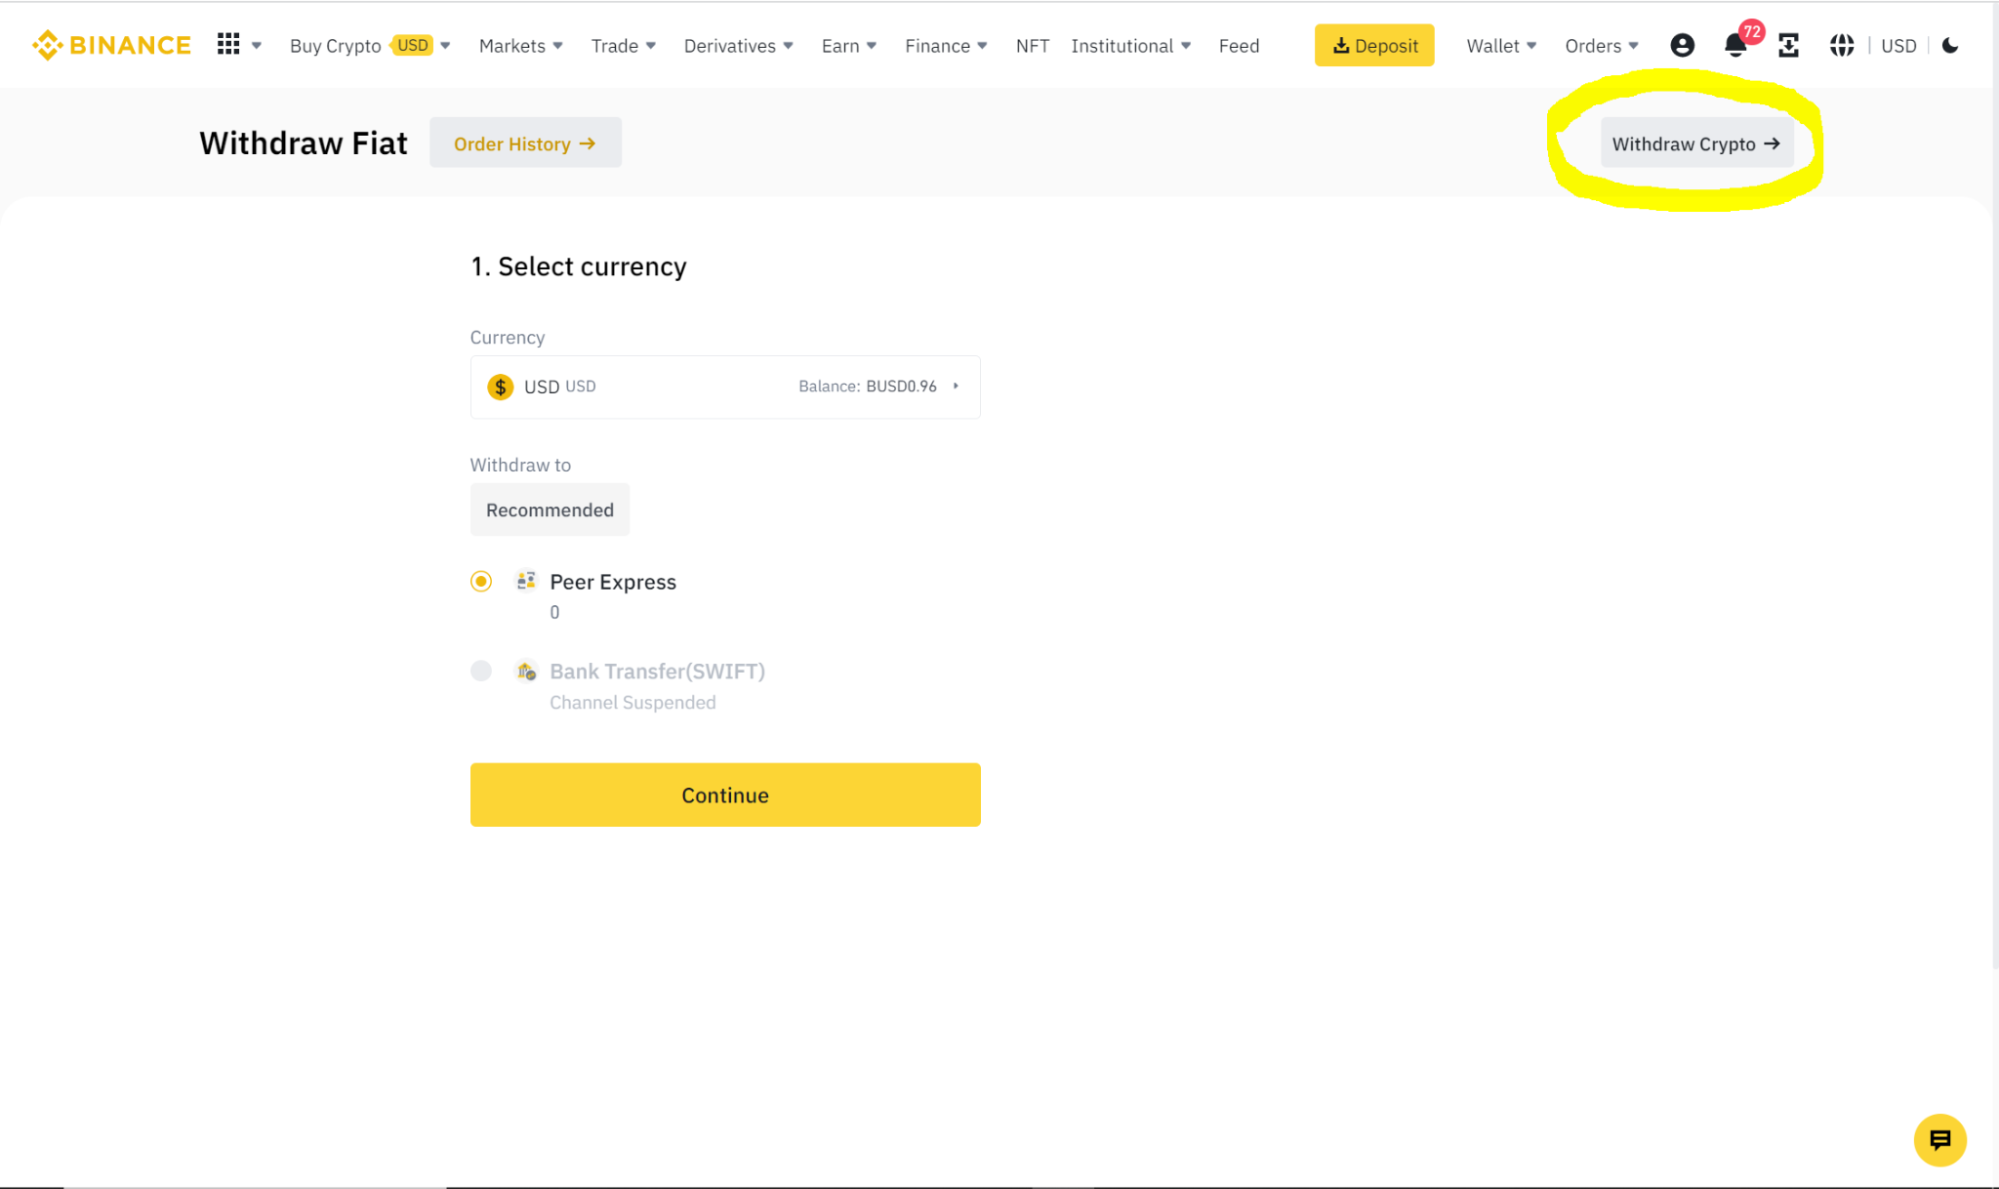The width and height of the screenshot is (1999, 1189).
Task: Select Bank Transfer(SWIFT) radio option
Action: [x=481, y=670]
